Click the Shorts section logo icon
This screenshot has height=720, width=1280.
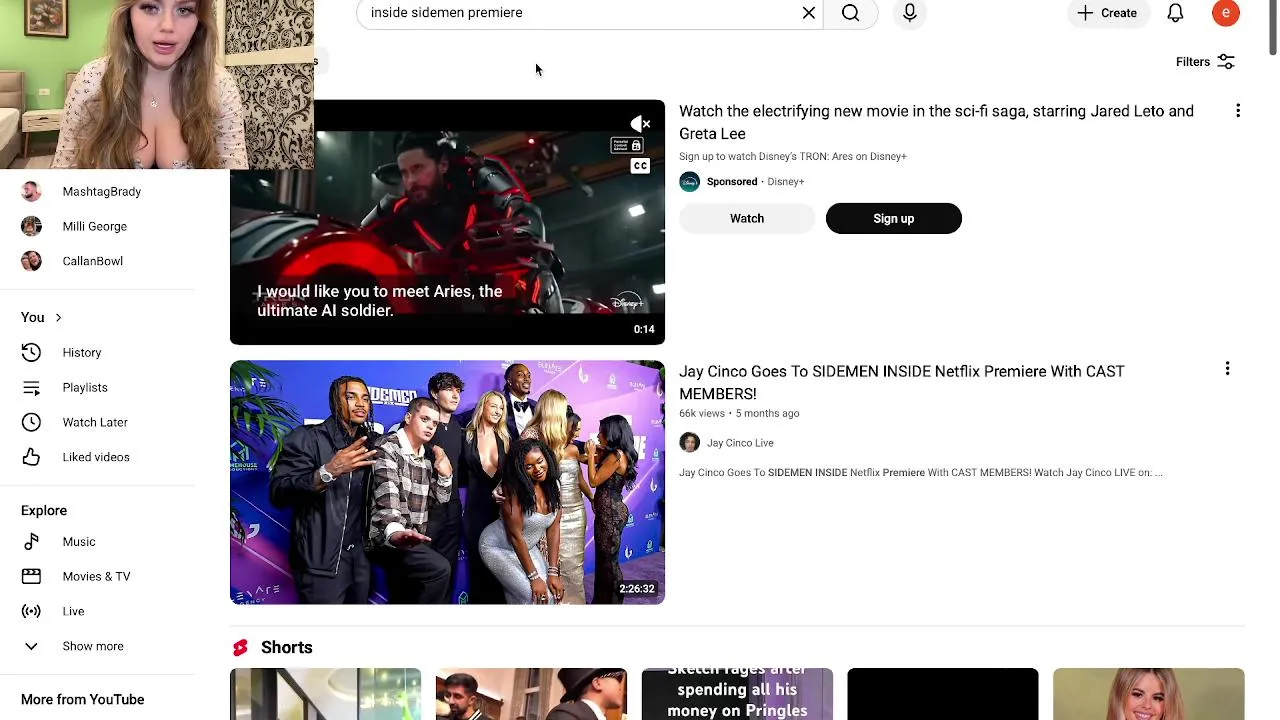coord(240,648)
